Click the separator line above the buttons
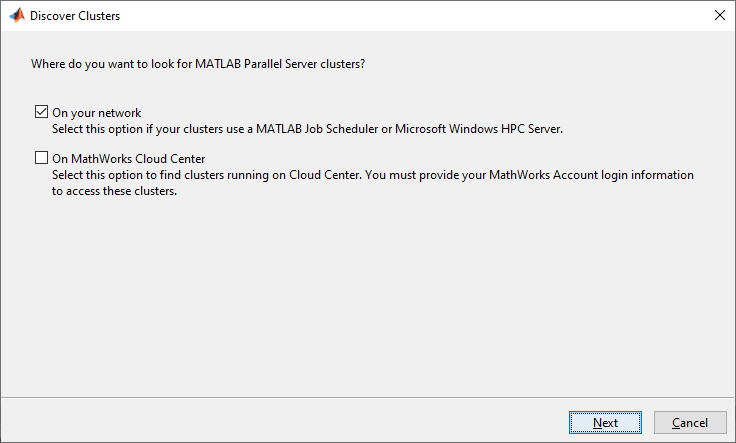Viewport: 736px width, 443px height. pyautogui.click(x=368, y=396)
